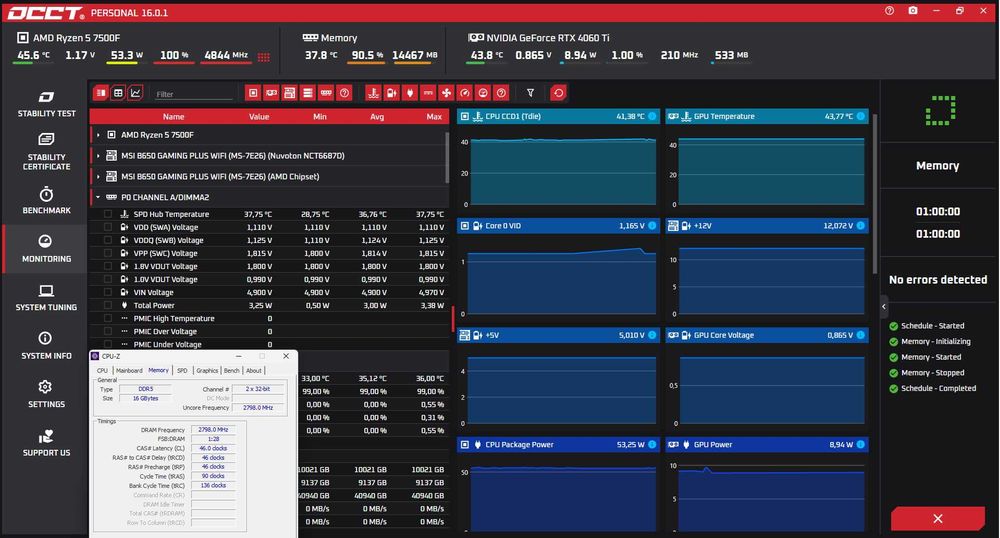The width and height of the screenshot is (1000, 538).
Task: Switch to the Bench tab in CPU-Z
Action: [x=232, y=370]
